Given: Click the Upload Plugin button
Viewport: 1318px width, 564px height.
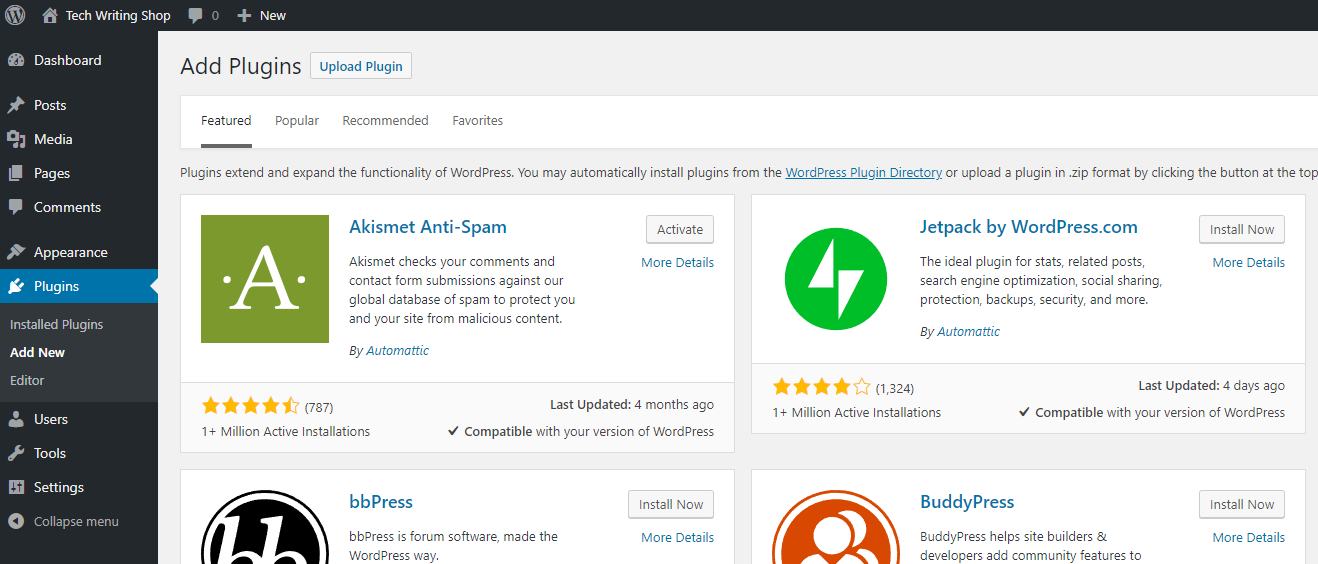Looking at the screenshot, I should coord(361,66).
